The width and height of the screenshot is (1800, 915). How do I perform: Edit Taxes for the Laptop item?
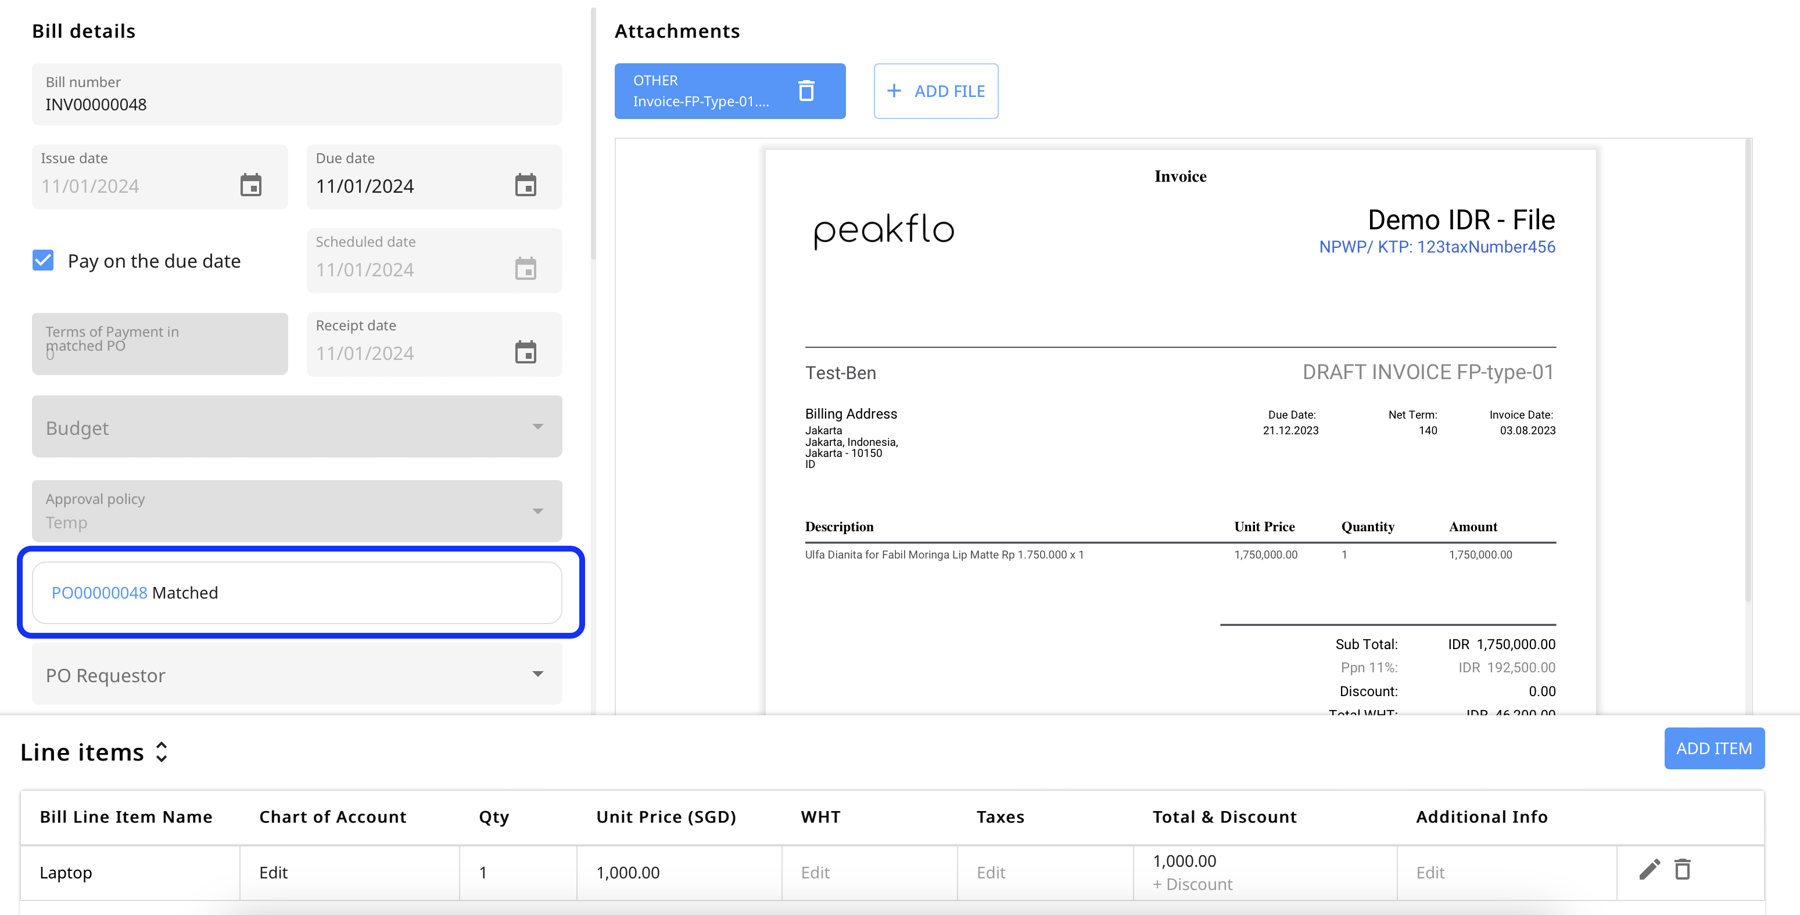pyautogui.click(x=990, y=872)
